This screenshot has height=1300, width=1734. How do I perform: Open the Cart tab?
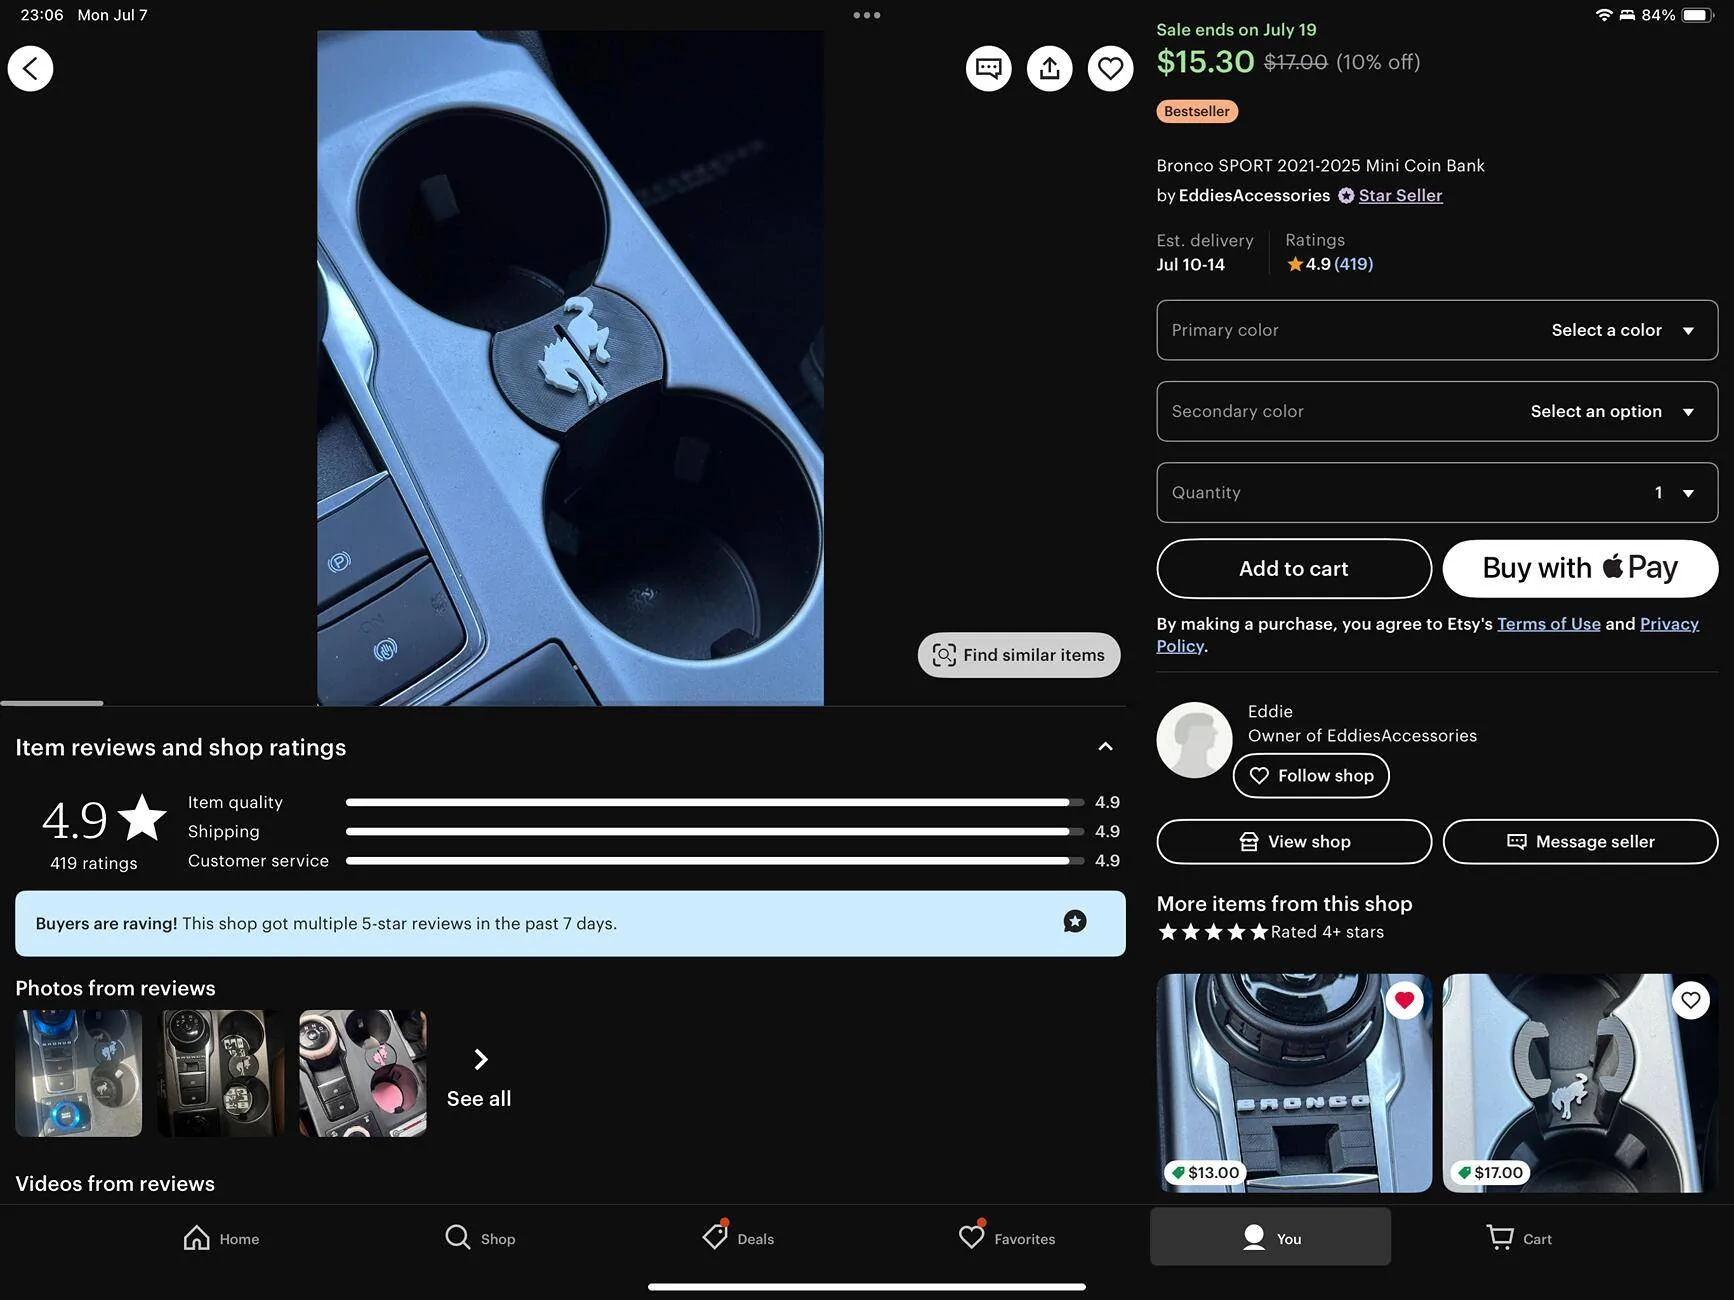(x=1518, y=1238)
